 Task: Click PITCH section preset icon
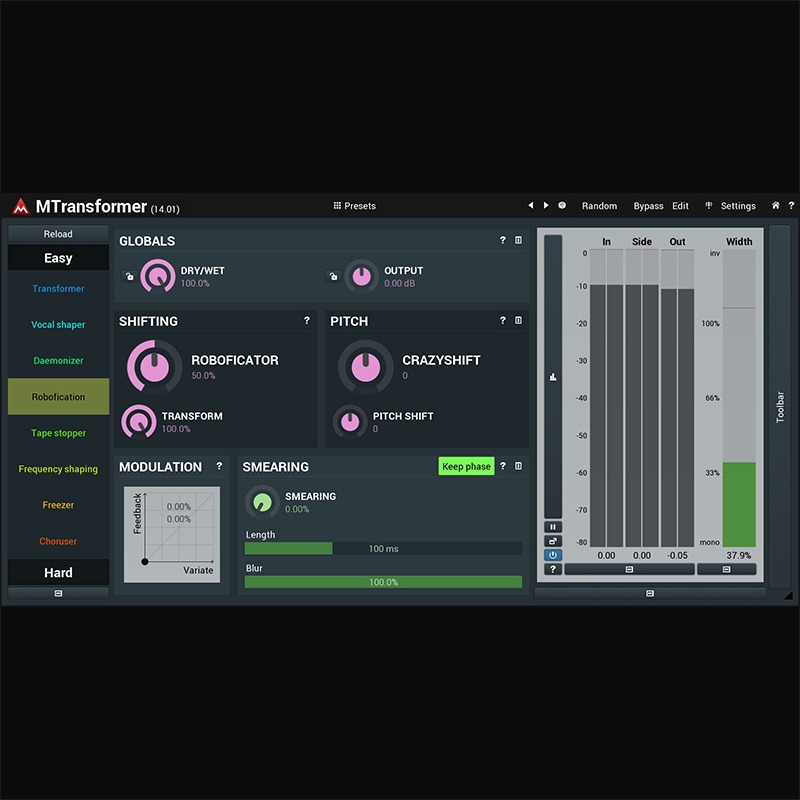pyautogui.click(x=518, y=320)
